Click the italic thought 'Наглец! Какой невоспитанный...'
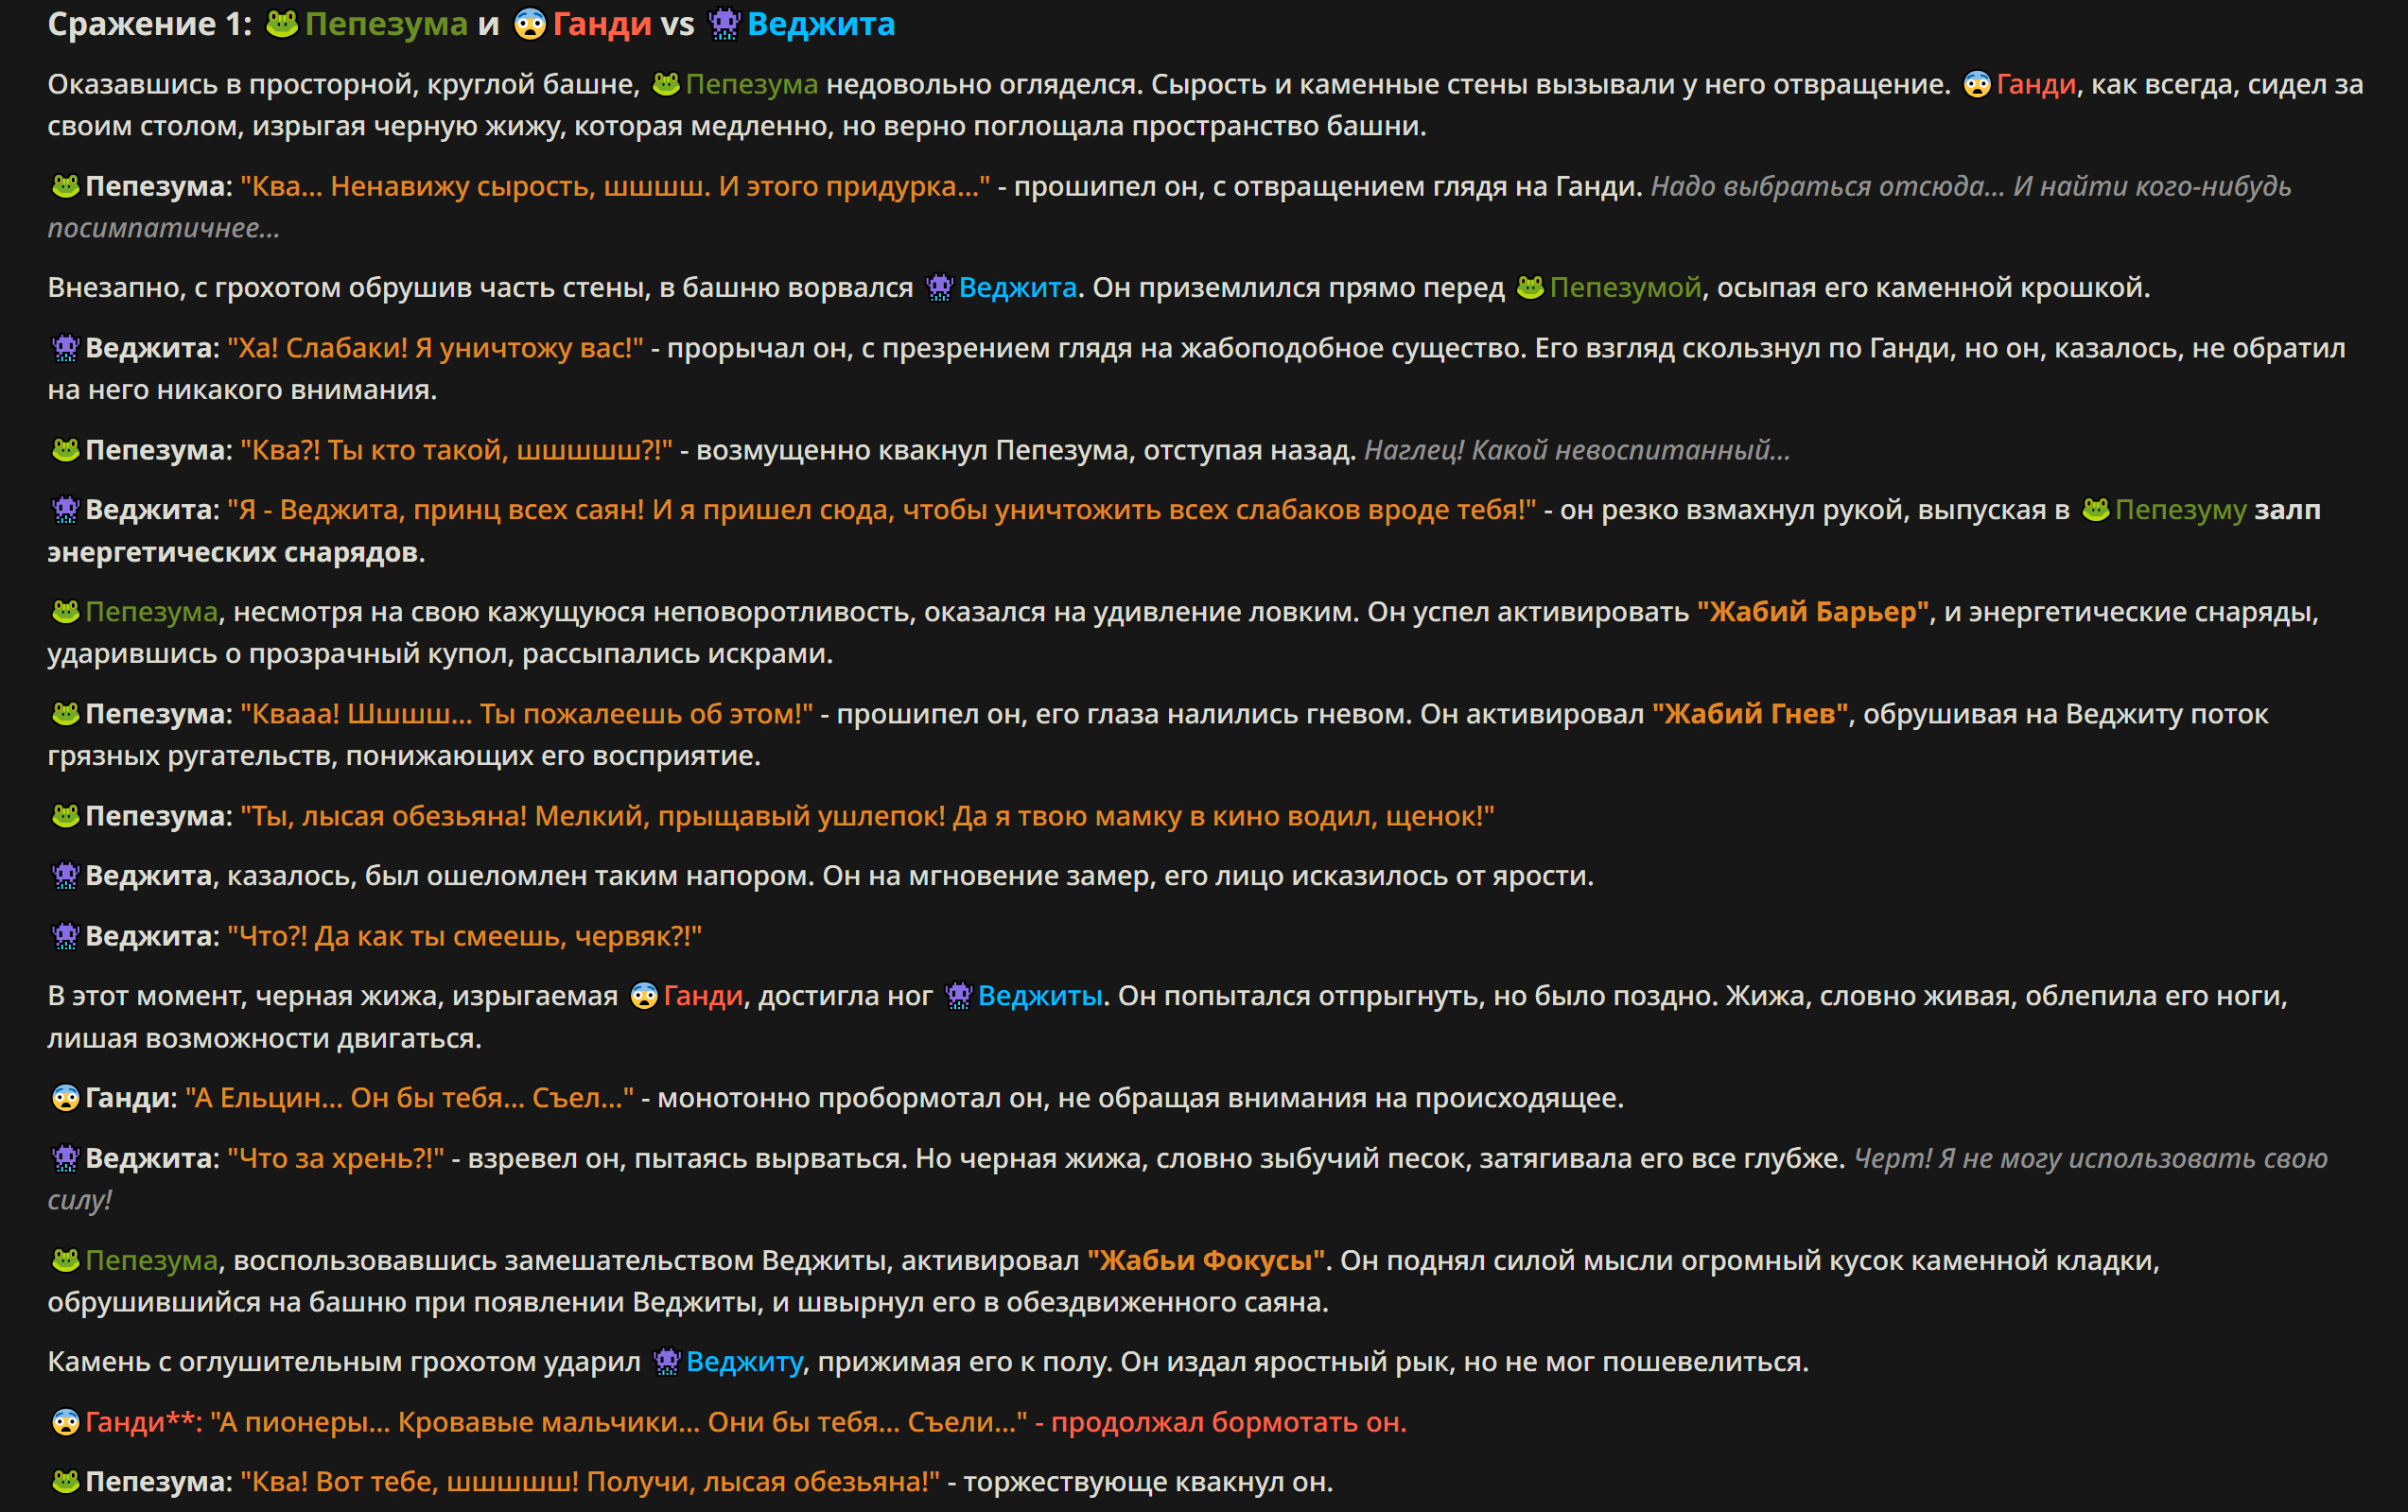This screenshot has height=1512, width=2408. coord(1577,450)
